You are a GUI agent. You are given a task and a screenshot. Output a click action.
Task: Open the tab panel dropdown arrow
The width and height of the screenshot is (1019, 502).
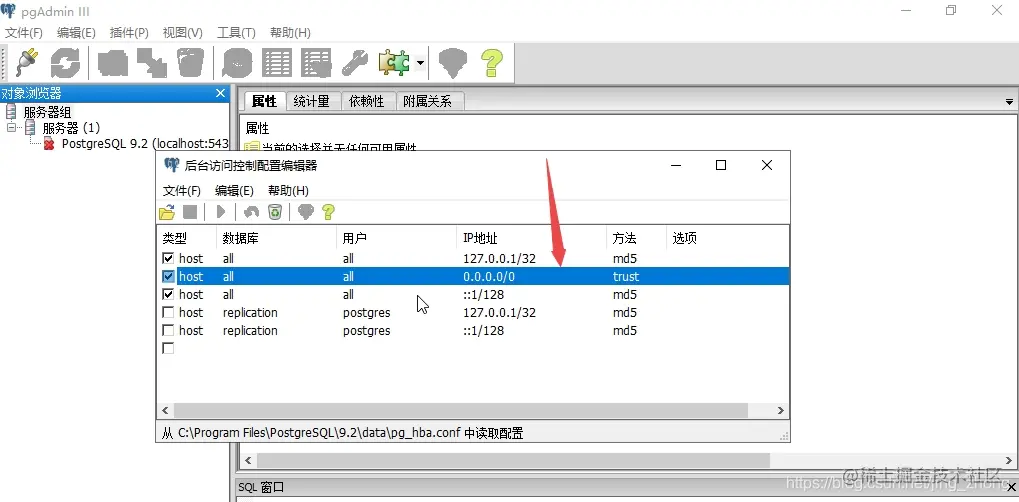click(1009, 102)
